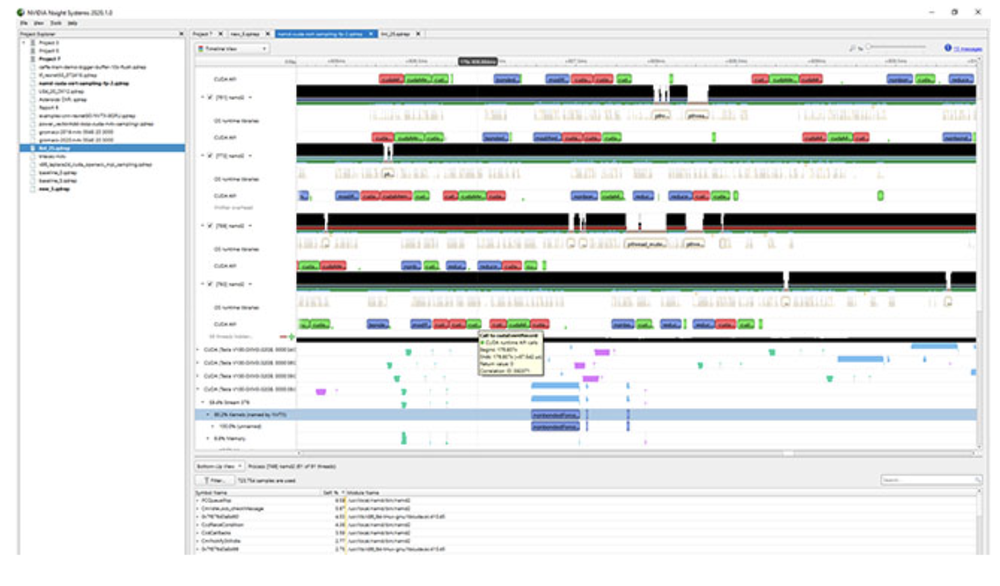1000x586 pixels.
Task: Click the zoom magnifier icon beside slider
Action: point(853,48)
